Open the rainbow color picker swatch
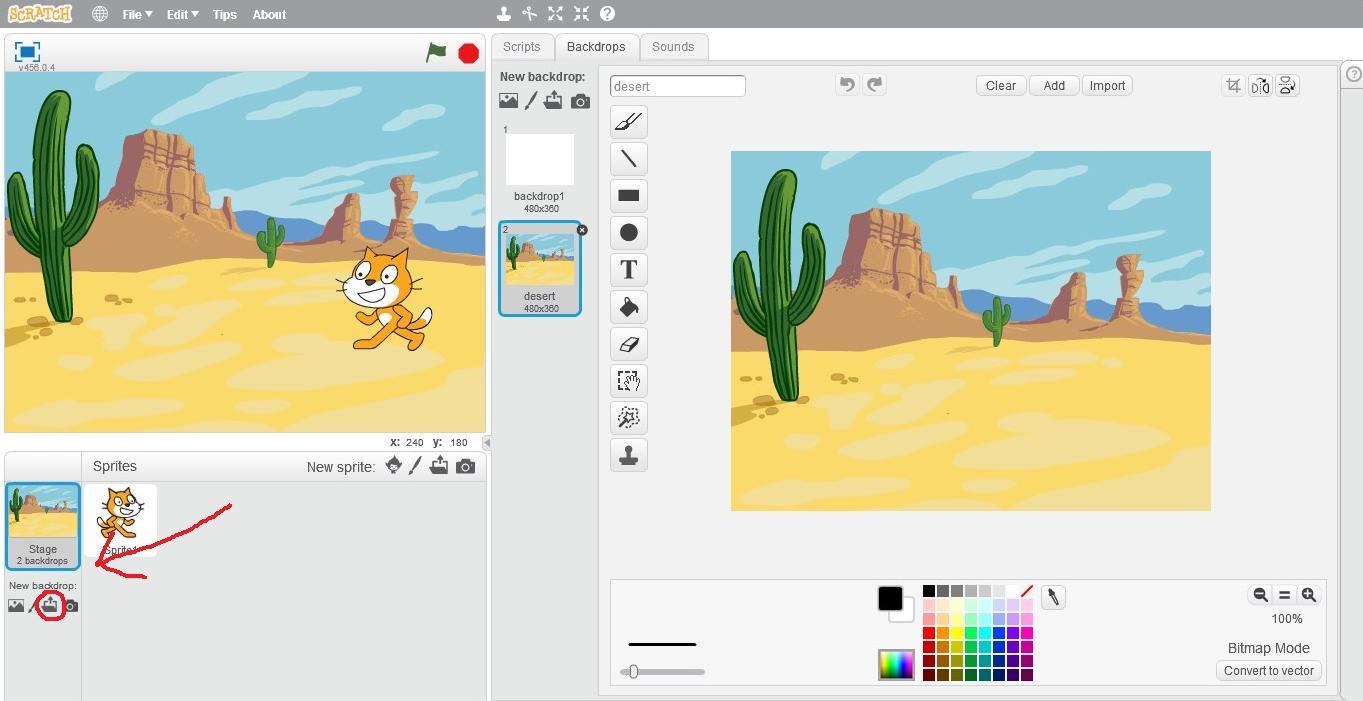 tap(896, 664)
